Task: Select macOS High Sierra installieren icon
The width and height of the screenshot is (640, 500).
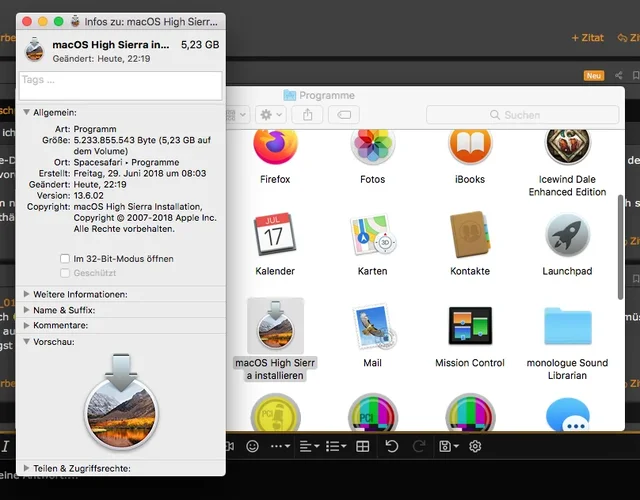Action: pos(276,326)
